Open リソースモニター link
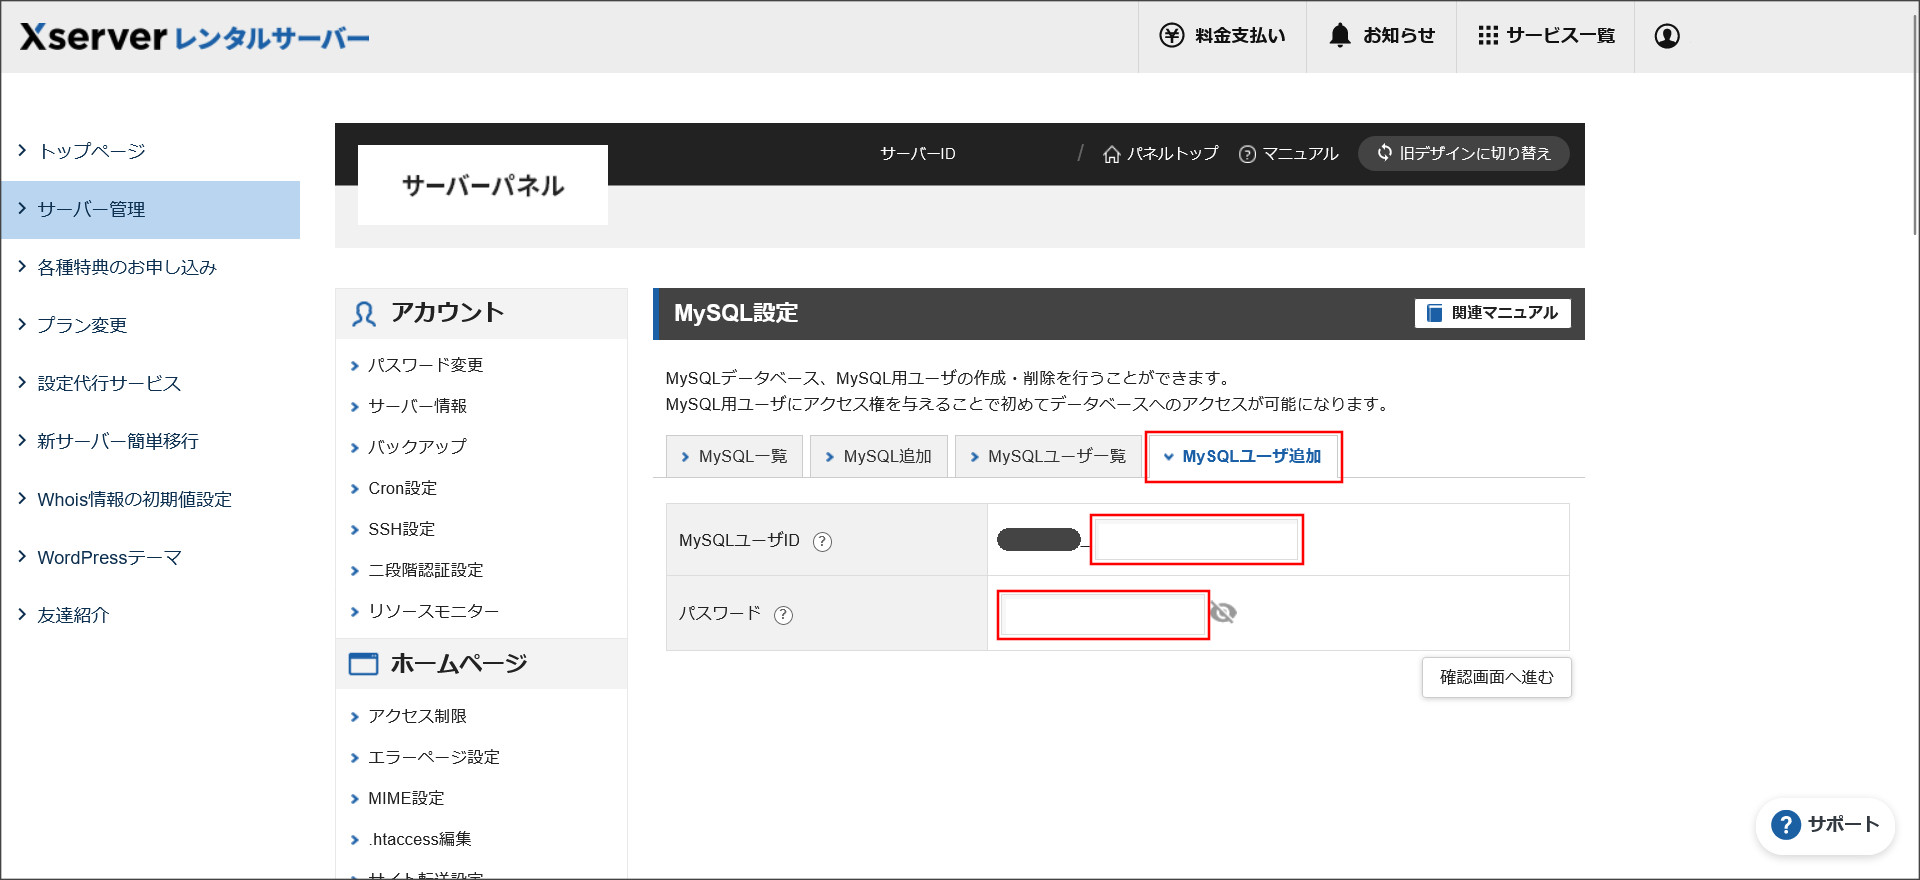This screenshot has height=880, width=1920. [x=434, y=611]
